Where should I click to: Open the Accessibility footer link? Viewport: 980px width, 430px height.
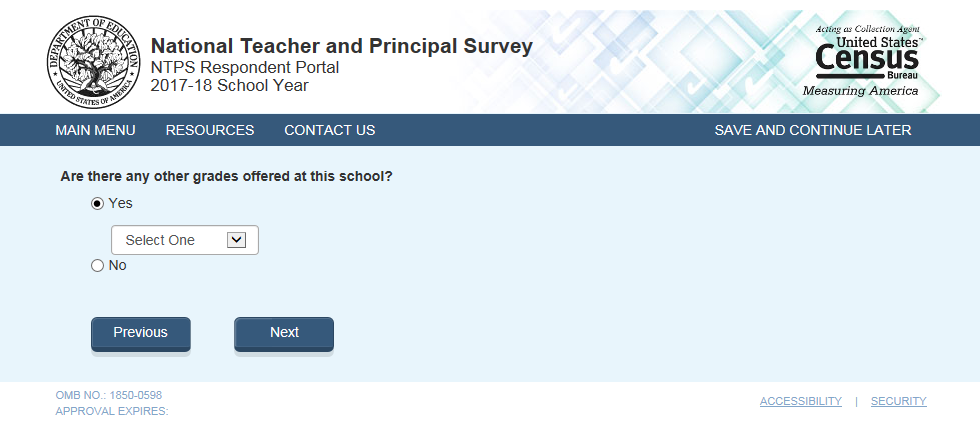click(x=800, y=401)
